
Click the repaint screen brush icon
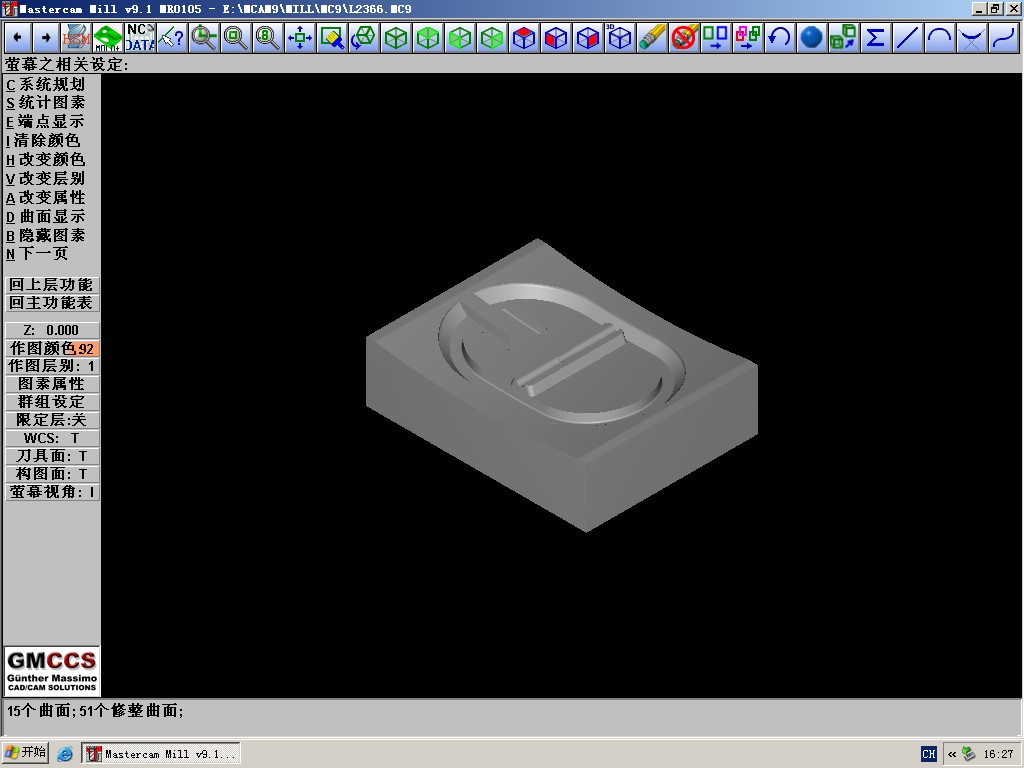pos(332,38)
